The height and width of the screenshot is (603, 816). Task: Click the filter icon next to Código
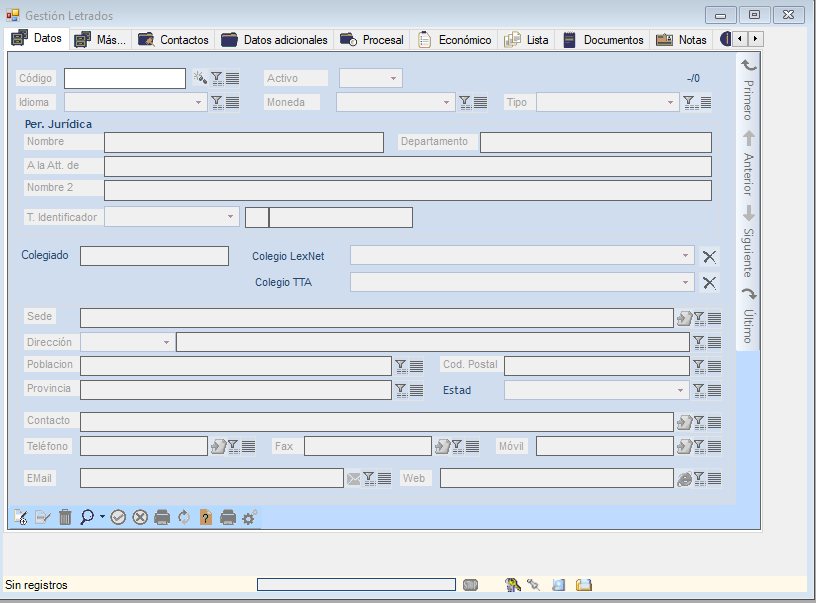tap(216, 78)
